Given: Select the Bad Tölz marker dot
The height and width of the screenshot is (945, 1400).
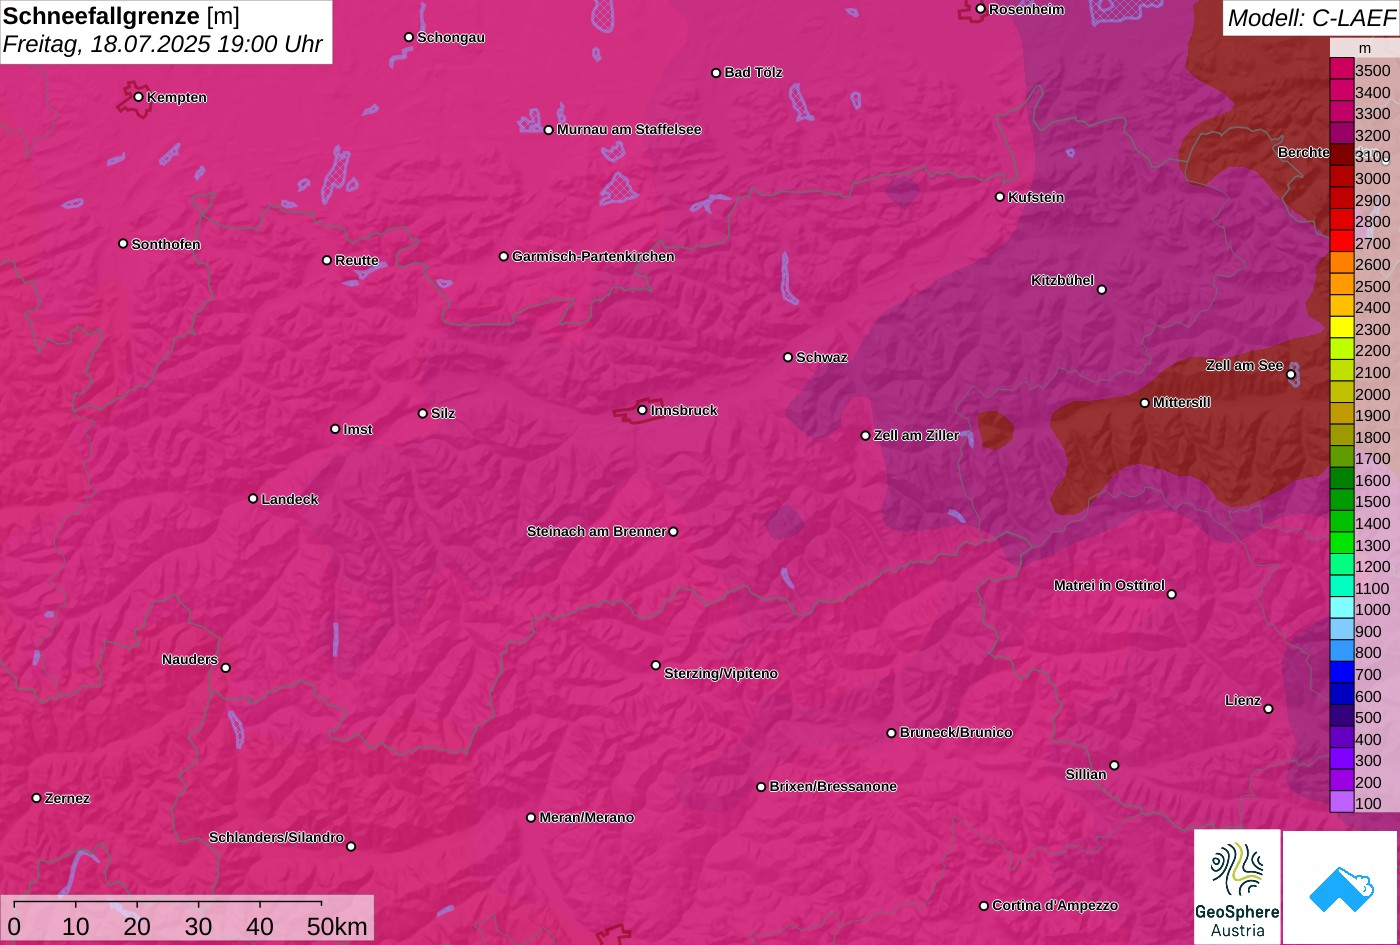Looking at the screenshot, I should point(716,73).
